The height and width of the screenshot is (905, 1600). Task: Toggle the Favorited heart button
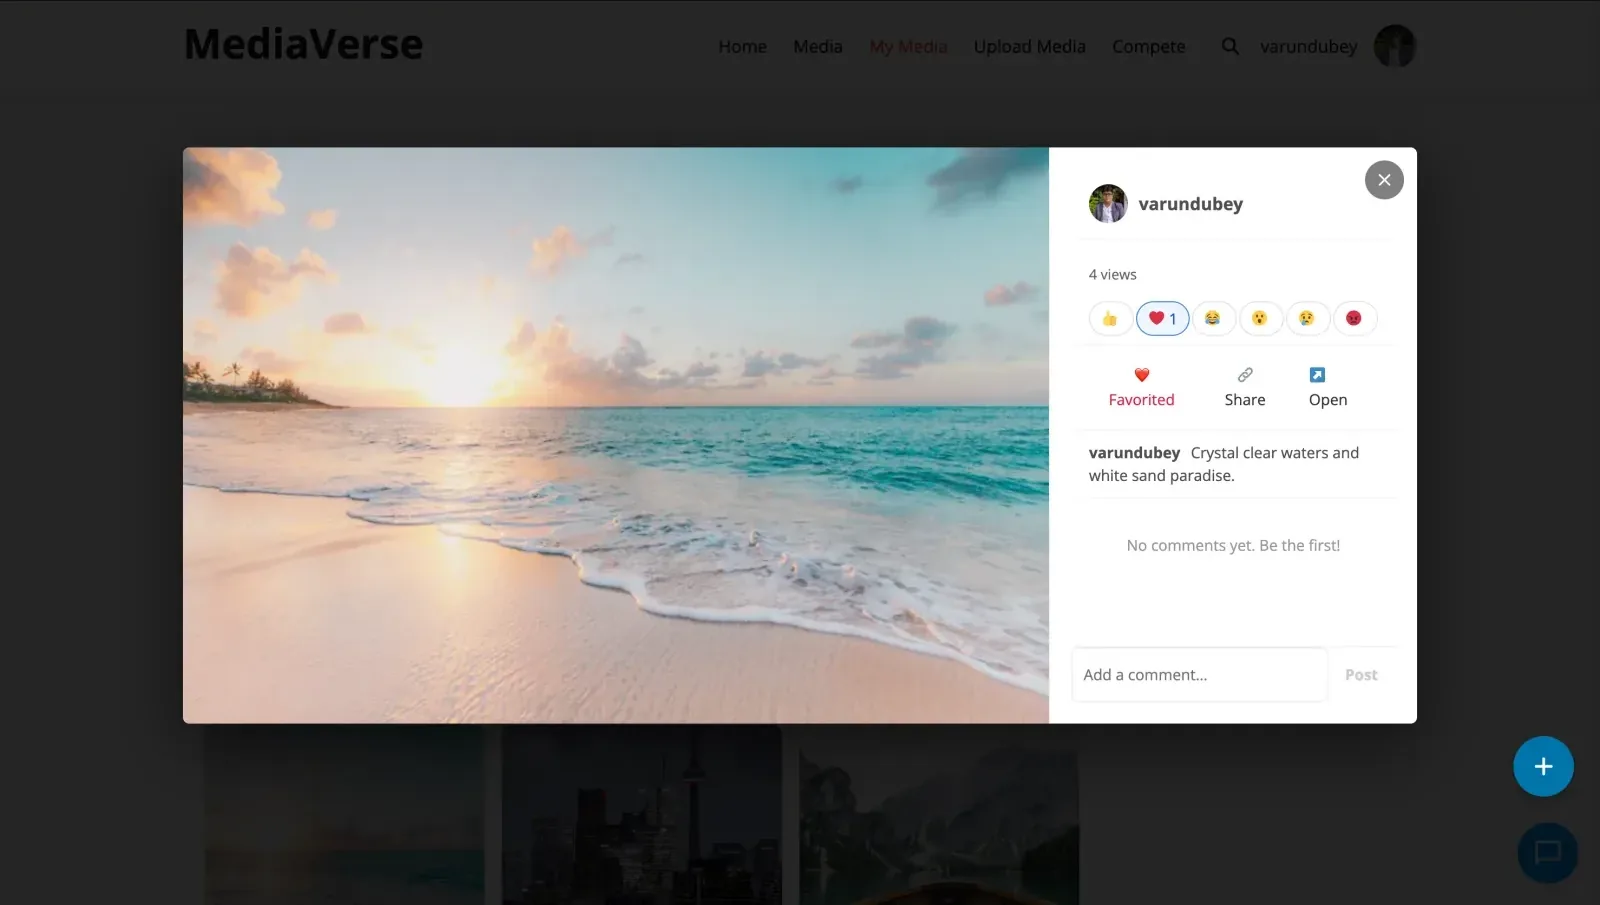tap(1141, 387)
